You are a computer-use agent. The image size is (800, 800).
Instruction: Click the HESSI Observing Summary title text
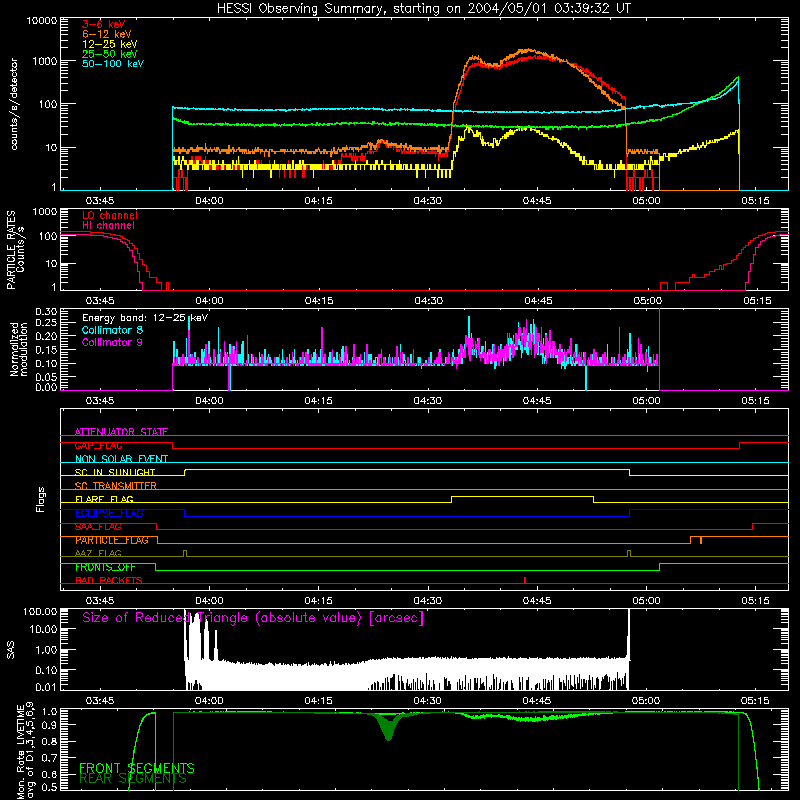coord(424,9)
